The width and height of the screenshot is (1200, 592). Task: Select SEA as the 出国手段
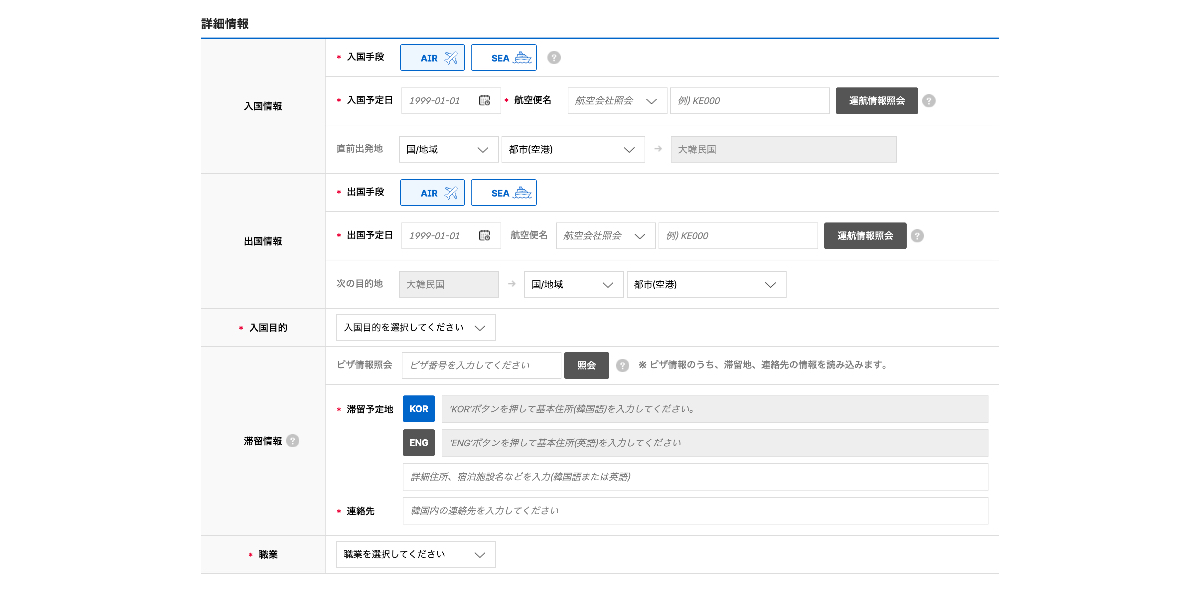pyautogui.click(x=504, y=193)
